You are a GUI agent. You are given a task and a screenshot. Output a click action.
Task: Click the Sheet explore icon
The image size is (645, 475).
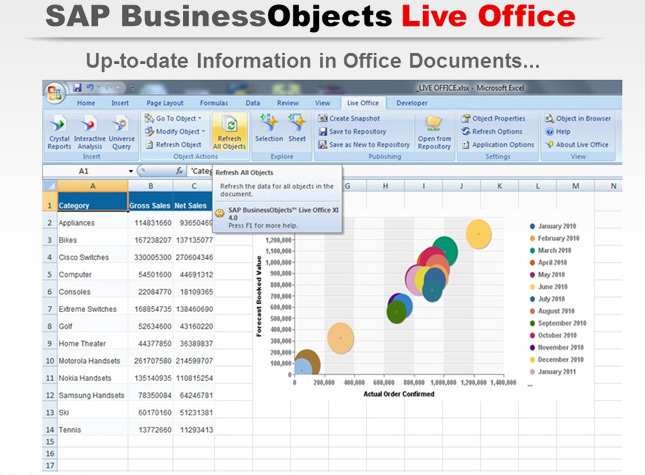tap(297, 129)
